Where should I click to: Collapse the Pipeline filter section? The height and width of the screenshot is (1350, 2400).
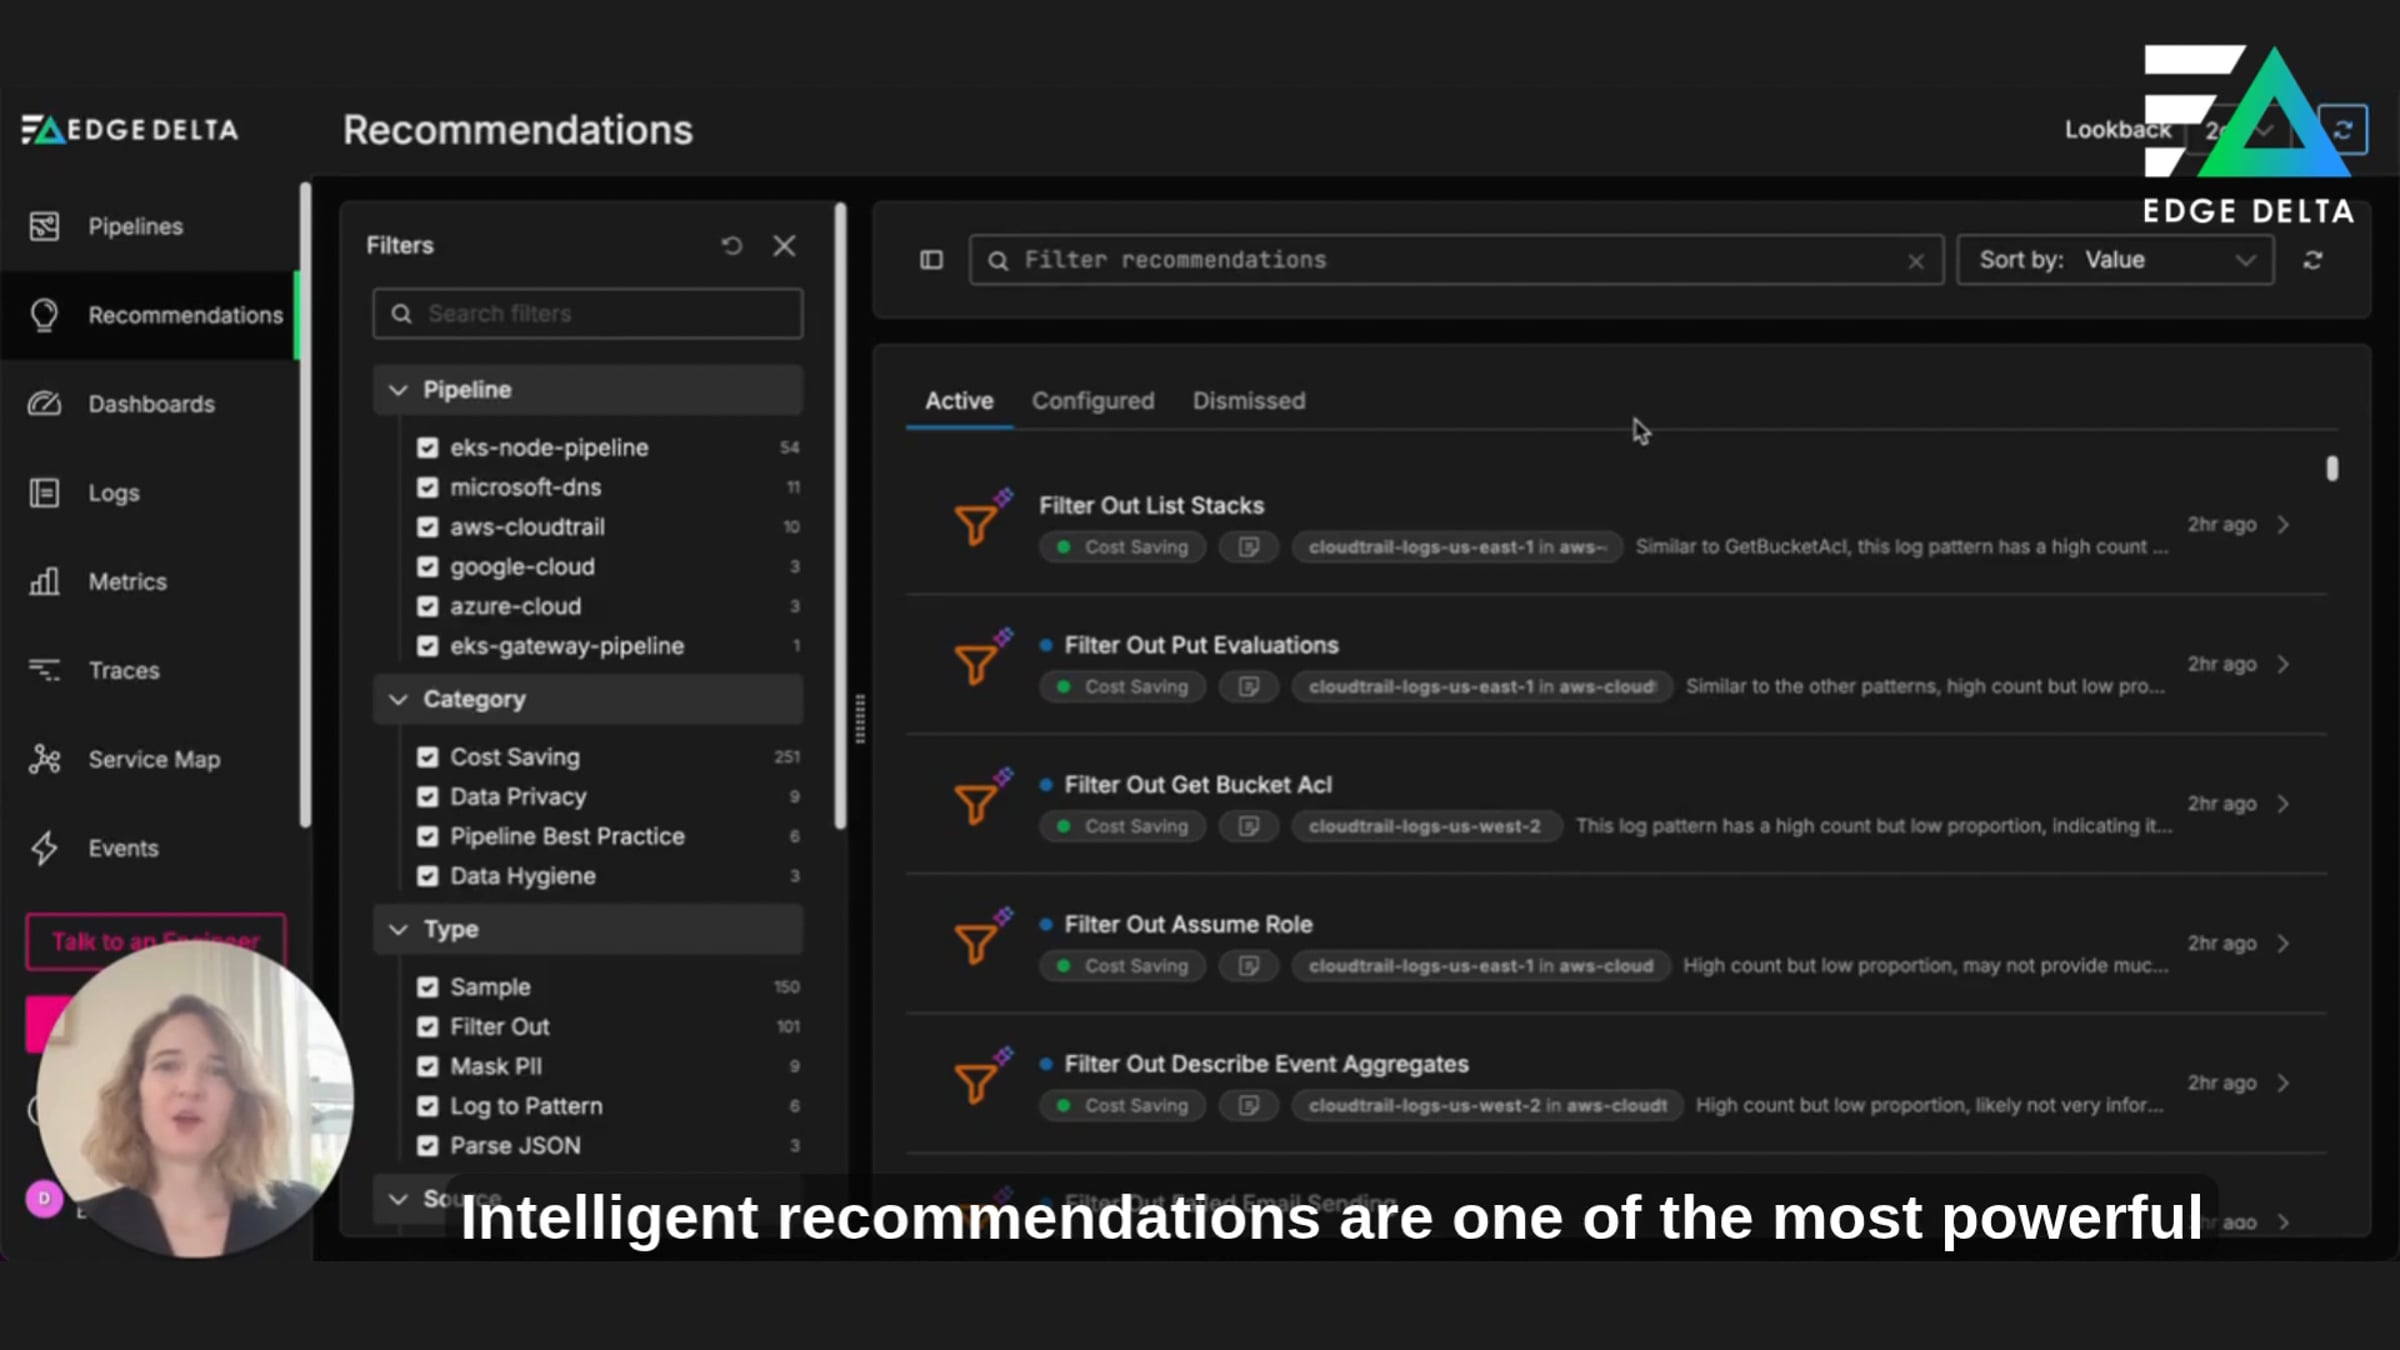point(398,390)
